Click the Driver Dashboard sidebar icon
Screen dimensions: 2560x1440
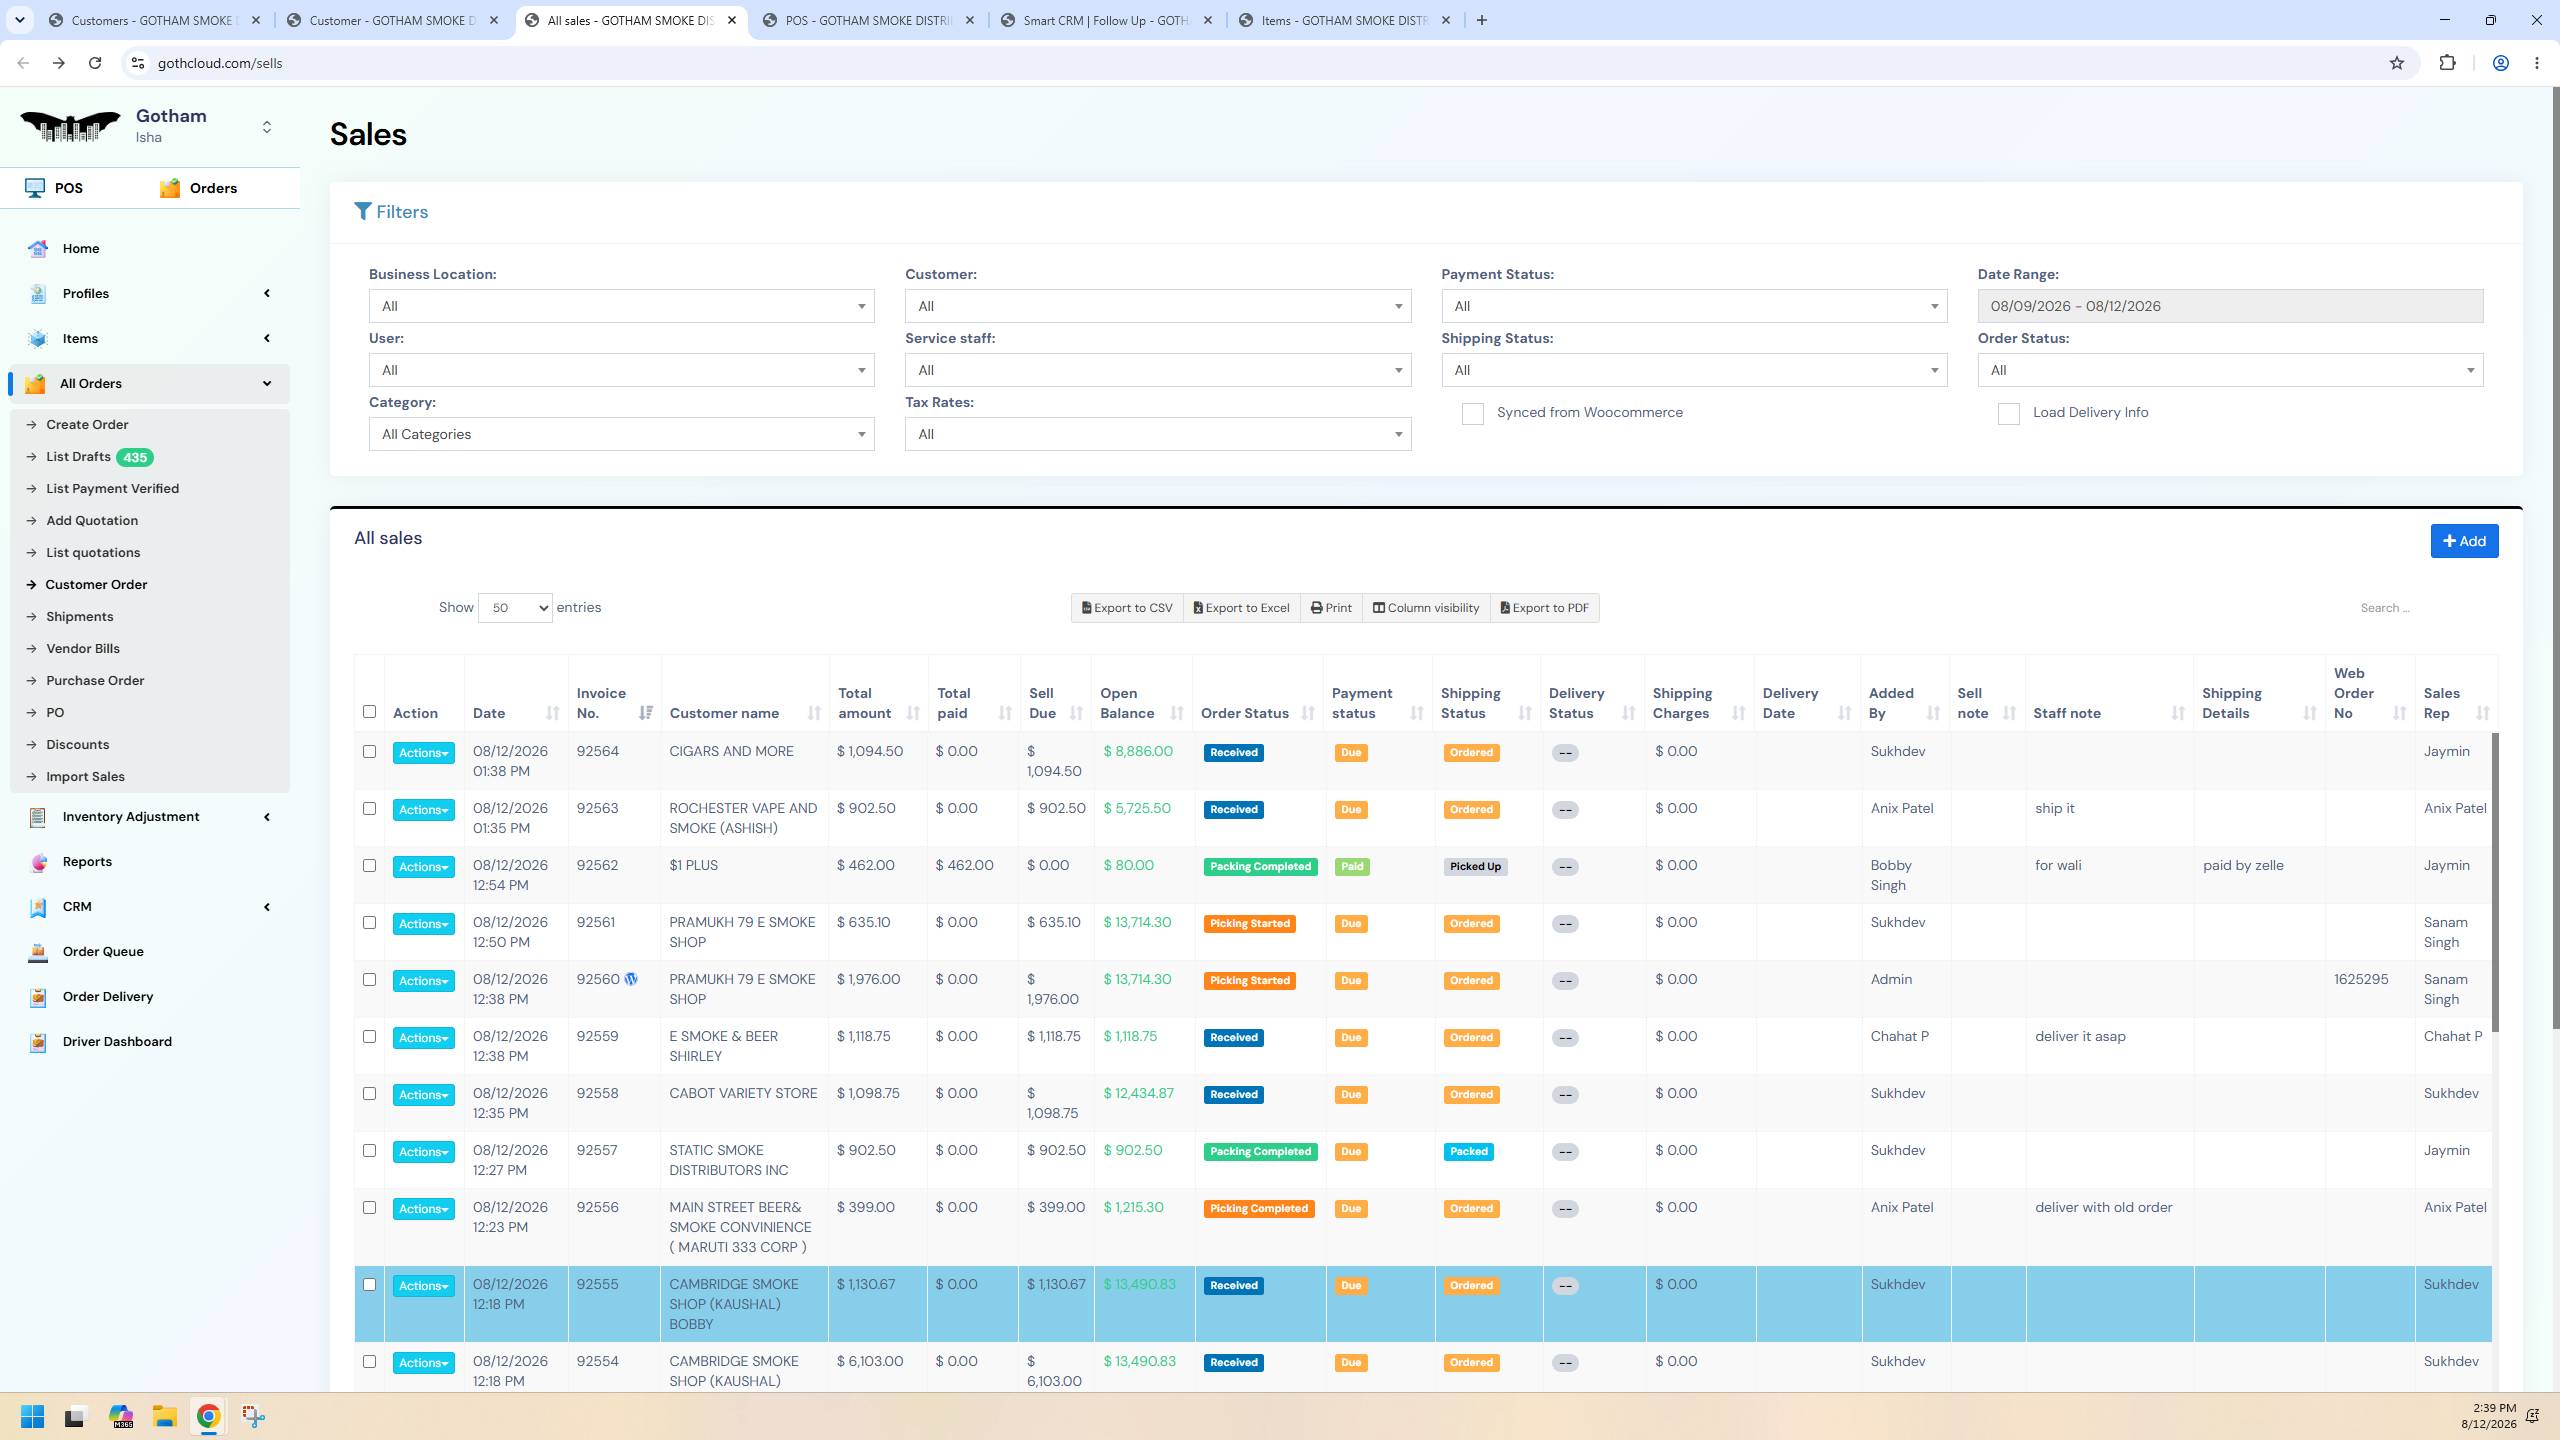(38, 1042)
